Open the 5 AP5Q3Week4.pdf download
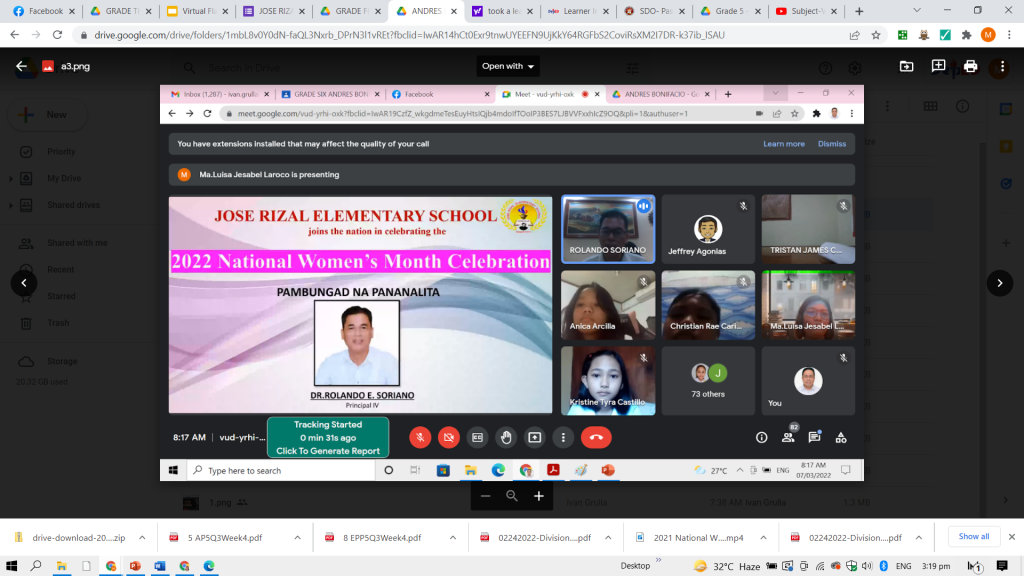Viewport: 1024px width, 576px height. point(225,537)
